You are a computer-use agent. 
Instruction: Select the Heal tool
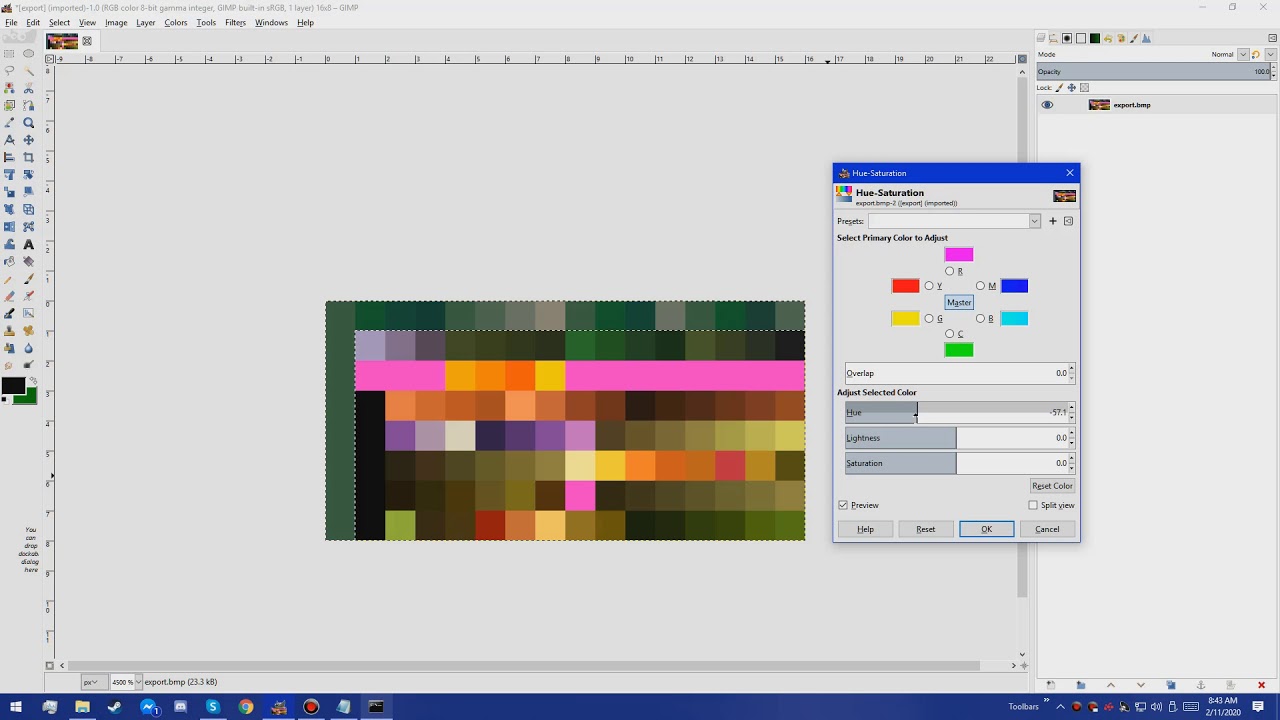28,330
